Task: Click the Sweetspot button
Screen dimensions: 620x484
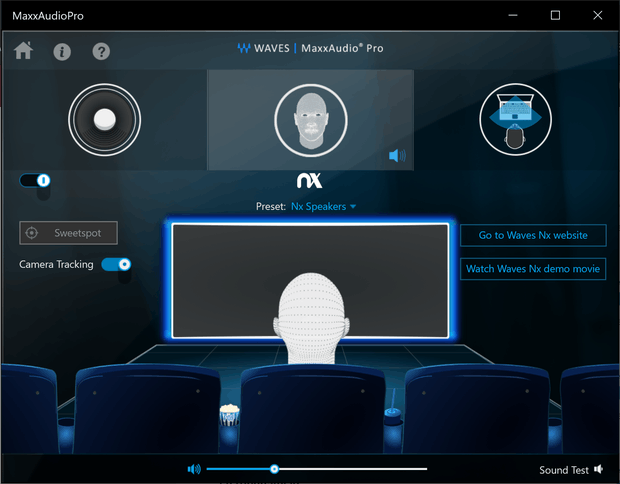Action: (68, 233)
